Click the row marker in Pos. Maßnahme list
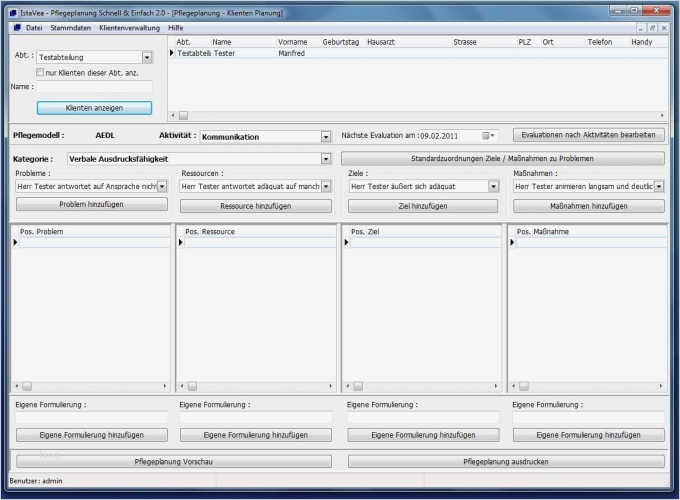 point(512,243)
